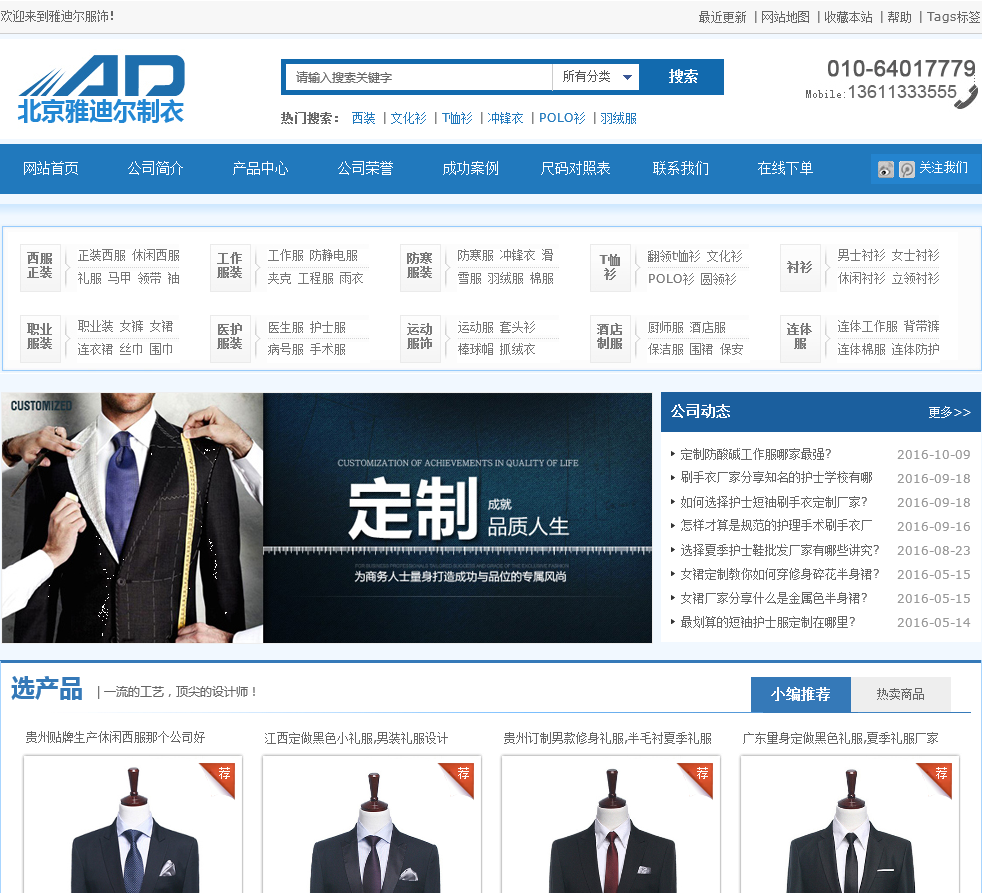Click the 定制 品质人生 tailoring banner
The image size is (982, 893).
[326, 518]
